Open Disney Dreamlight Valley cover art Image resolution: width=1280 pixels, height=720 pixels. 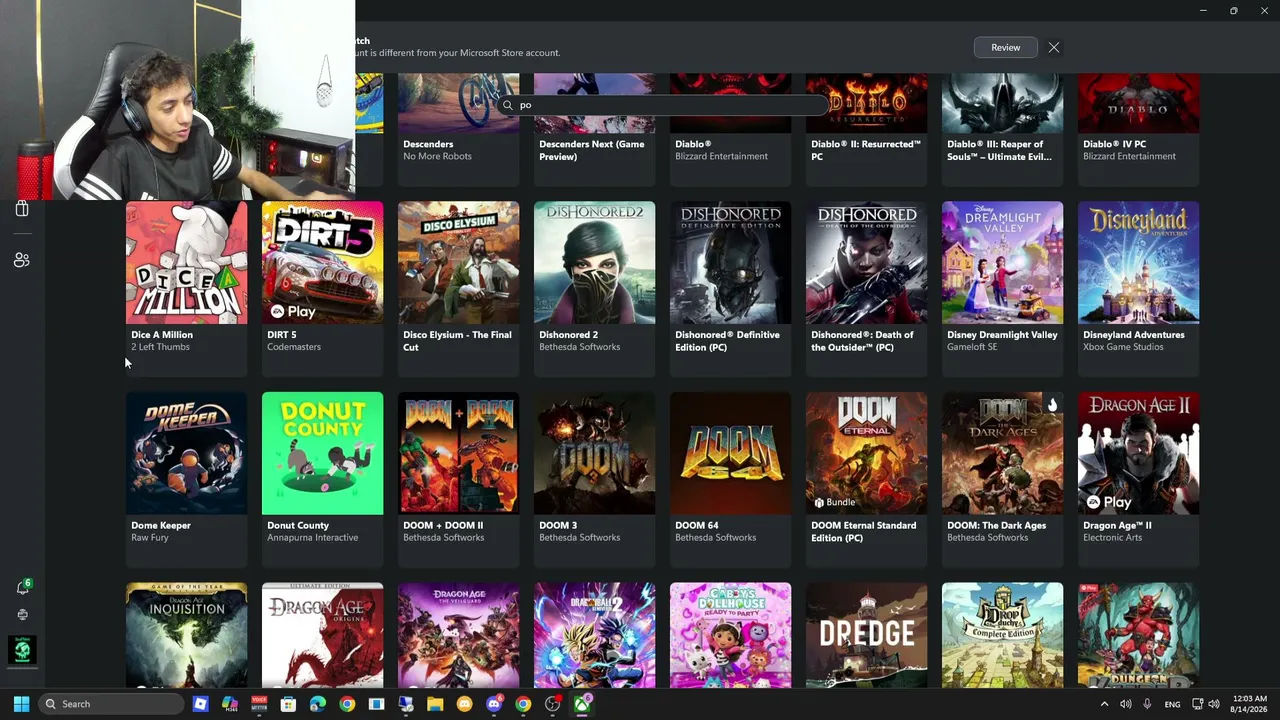click(x=1002, y=262)
